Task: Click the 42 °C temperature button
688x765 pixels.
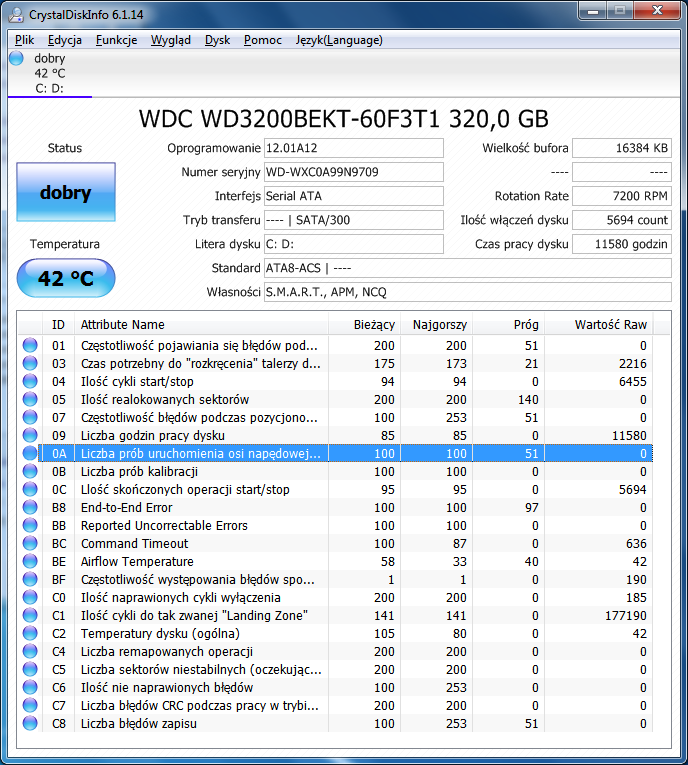Action: (x=66, y=278)
